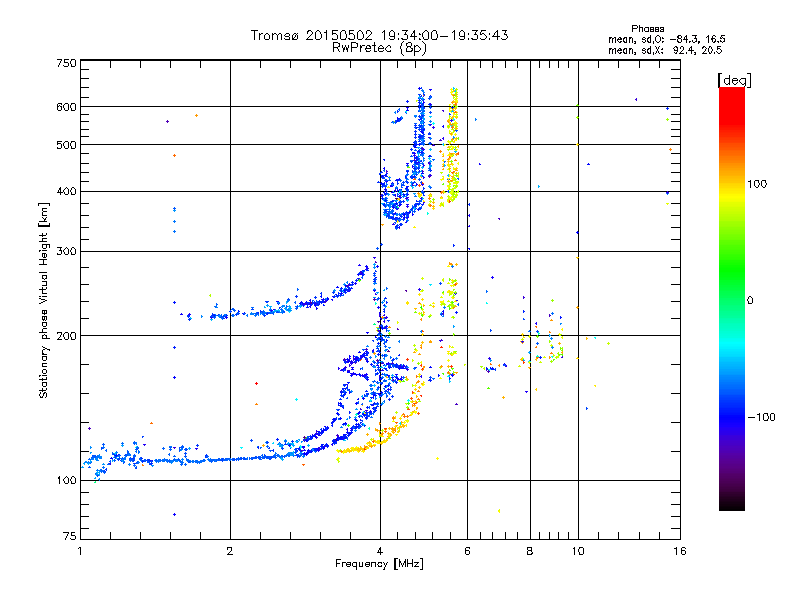Click the 4 MHz frequency tick label
This screenshot has height=600, width=800.
click(380, 551)
